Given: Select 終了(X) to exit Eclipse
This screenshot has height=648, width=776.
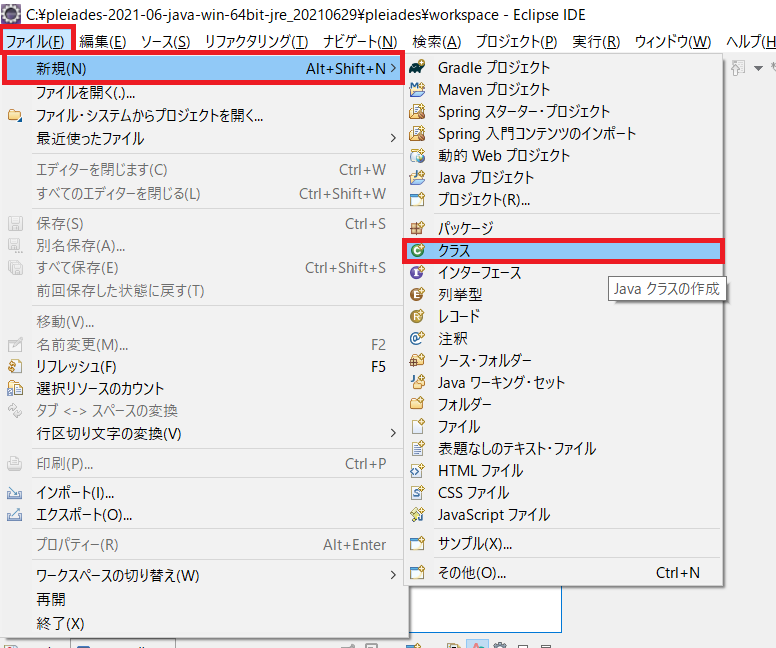Looking at the screenshot, I should (205, 623).
